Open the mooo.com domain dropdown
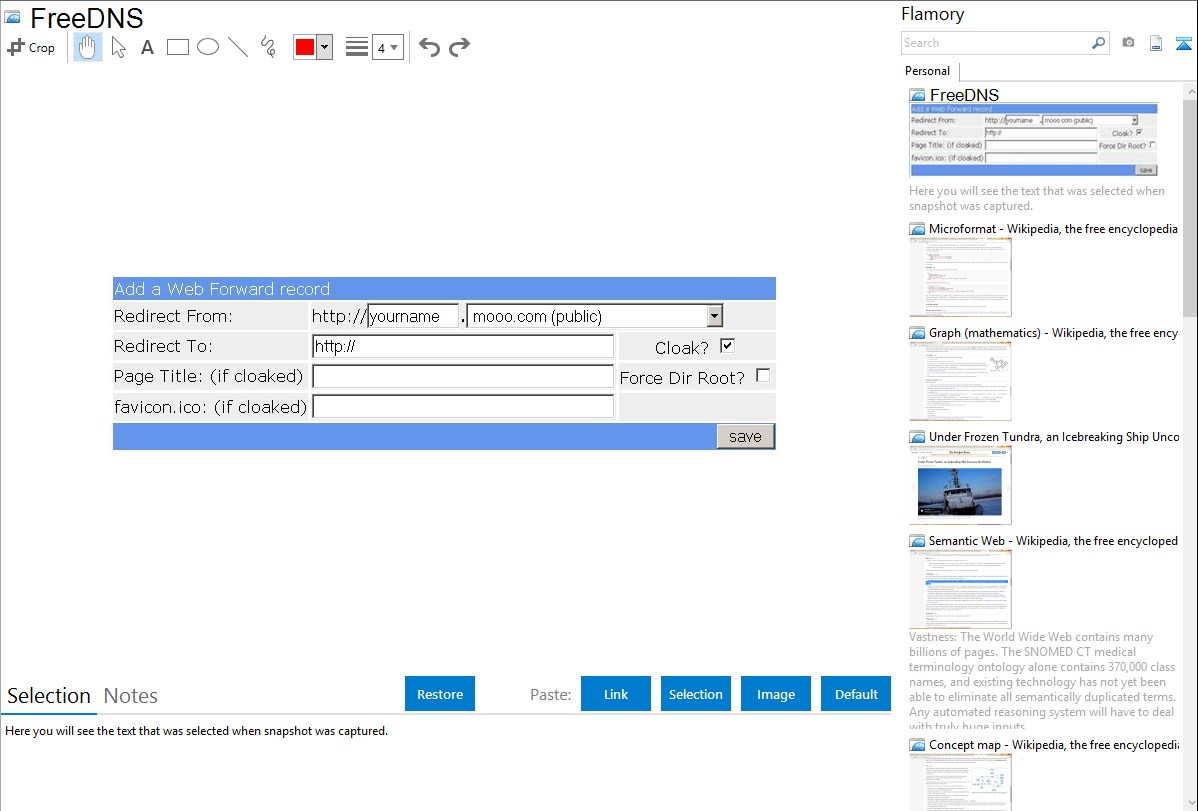The height and width of the screenshot is (811, 1198). point(714,316)
